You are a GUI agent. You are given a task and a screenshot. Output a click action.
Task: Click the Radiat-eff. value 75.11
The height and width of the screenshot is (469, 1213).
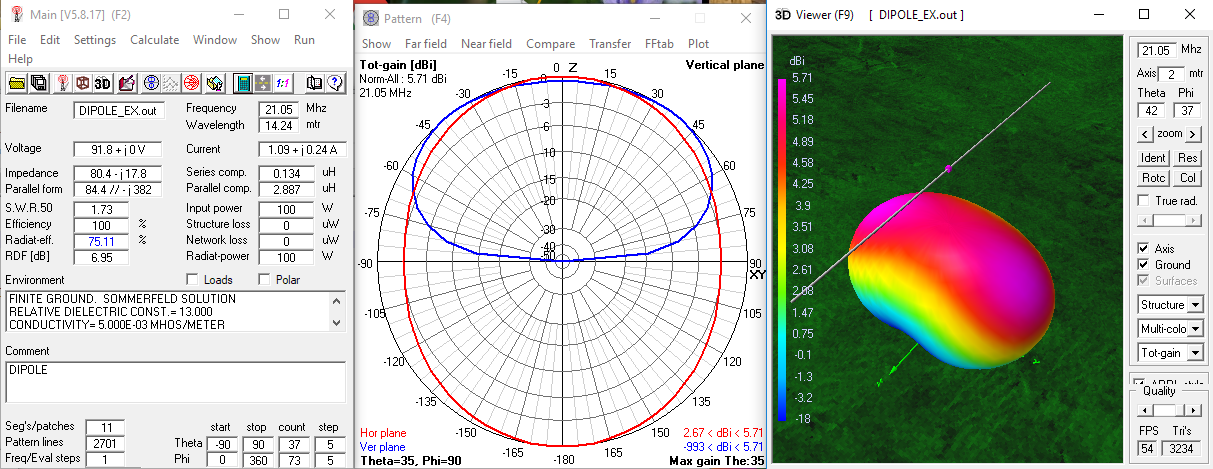[x=103, y=240]
